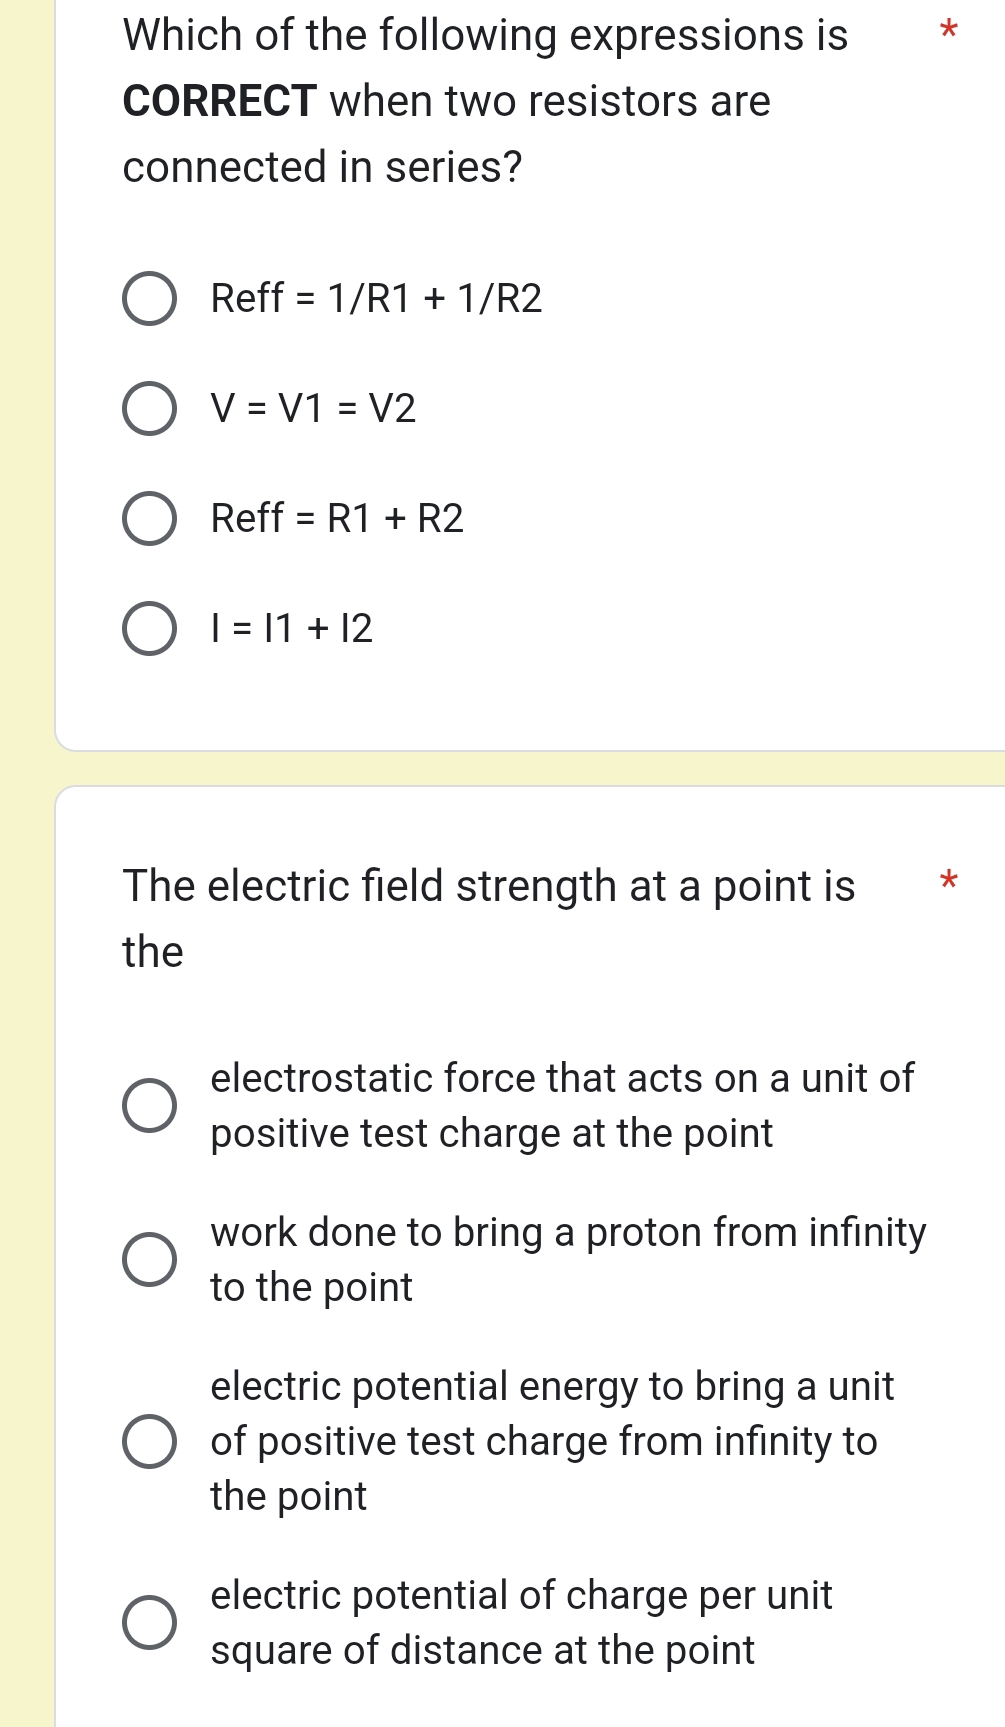
Task: Choose the answer Reff = R1 + R2
Action: pos(151,518)
